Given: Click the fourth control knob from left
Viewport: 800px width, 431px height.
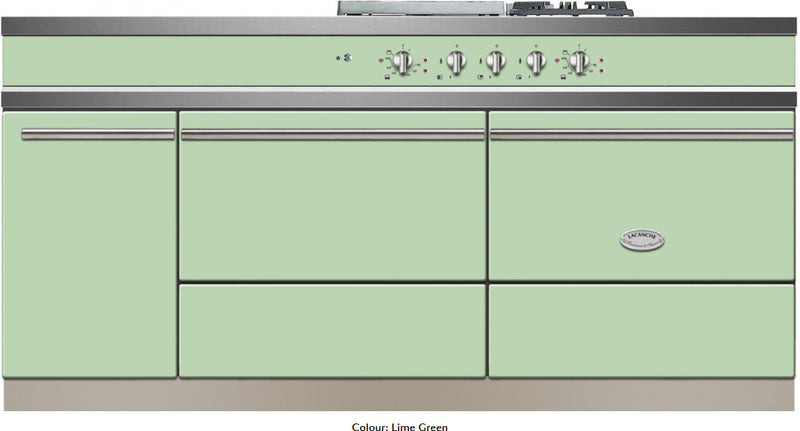Looking at the screenshot, I should click(536, 62).
